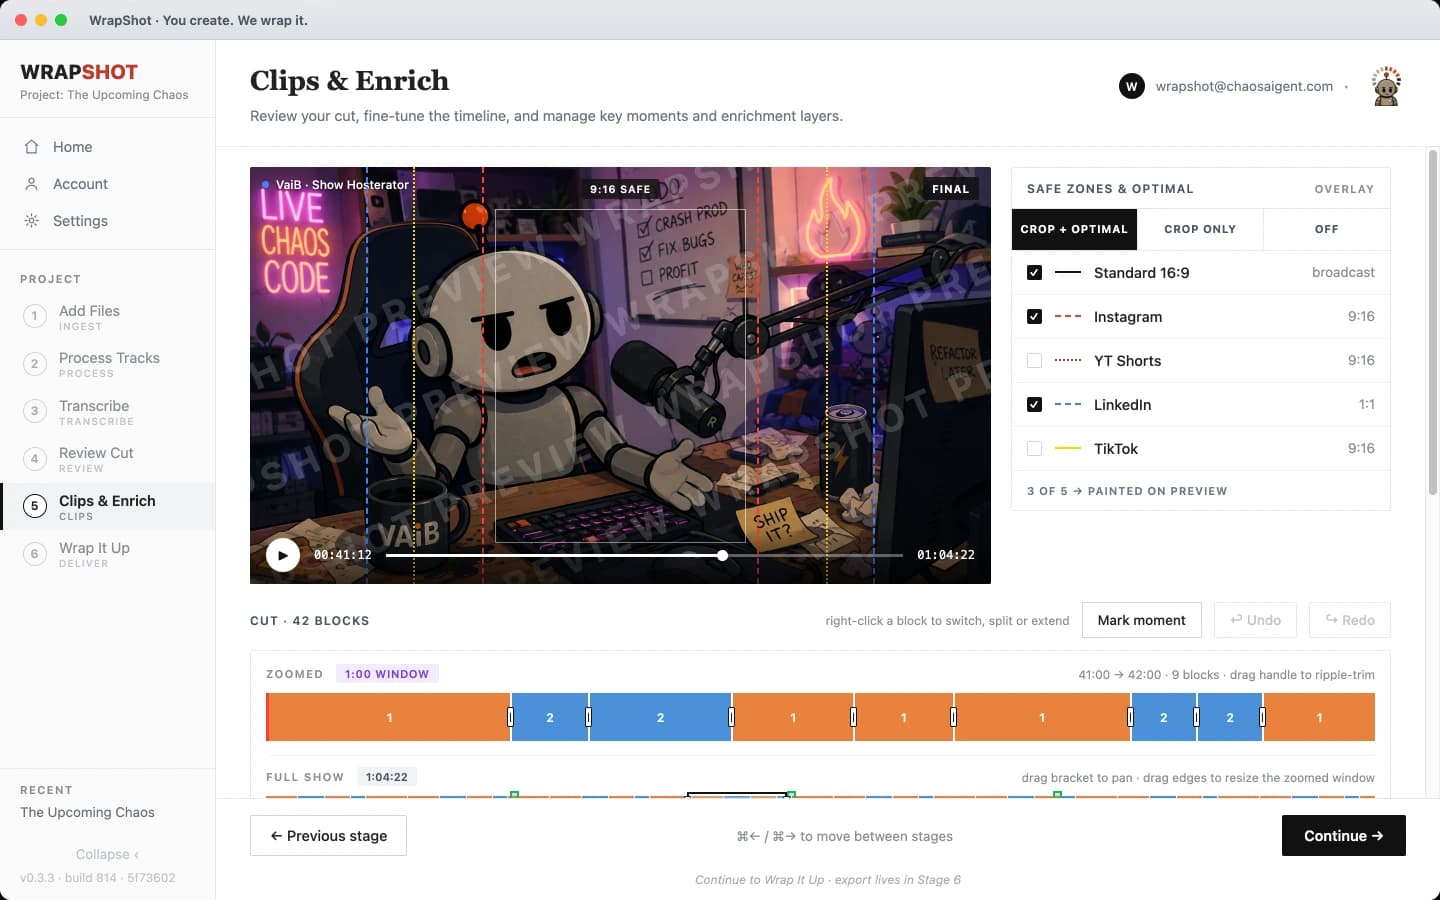Click the 3 OF 5 painted on preview text
Image resolution: width=1440 pixels, height=900 pixels.
[x=1127, y=491]
